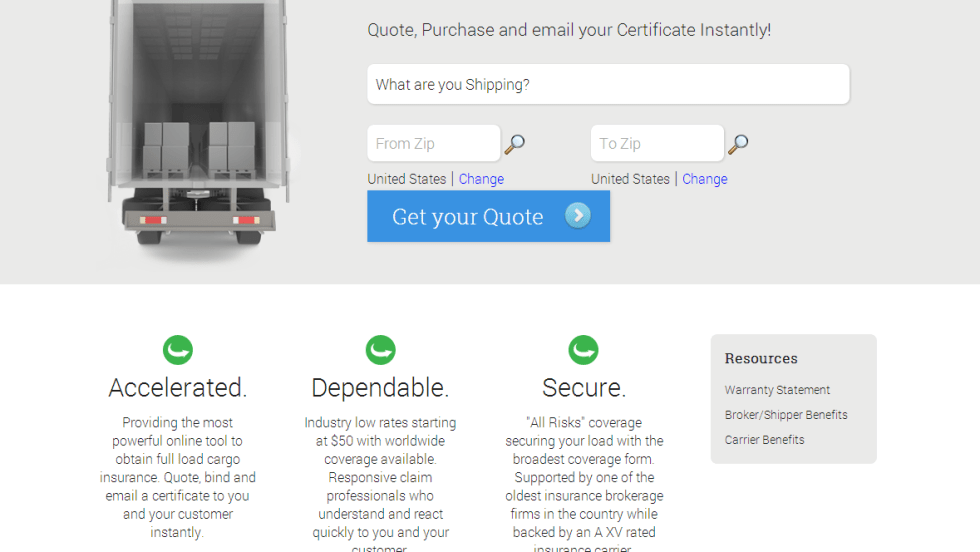Click the magnifier icon beside From Zip

coord(514,144)
